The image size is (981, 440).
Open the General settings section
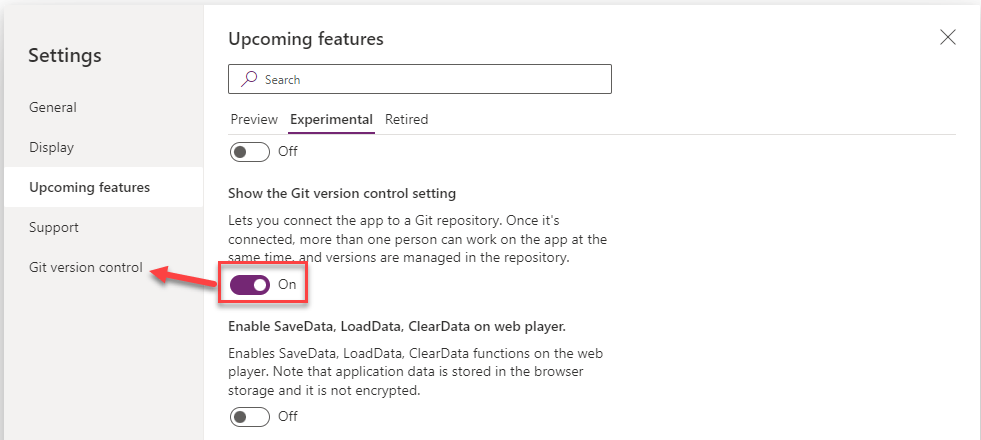53,107
